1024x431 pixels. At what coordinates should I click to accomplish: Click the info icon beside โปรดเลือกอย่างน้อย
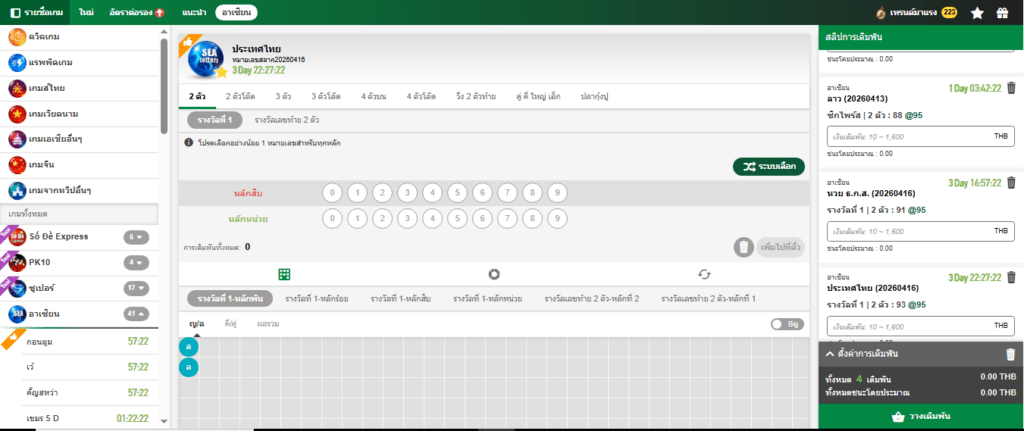point(189,142)
